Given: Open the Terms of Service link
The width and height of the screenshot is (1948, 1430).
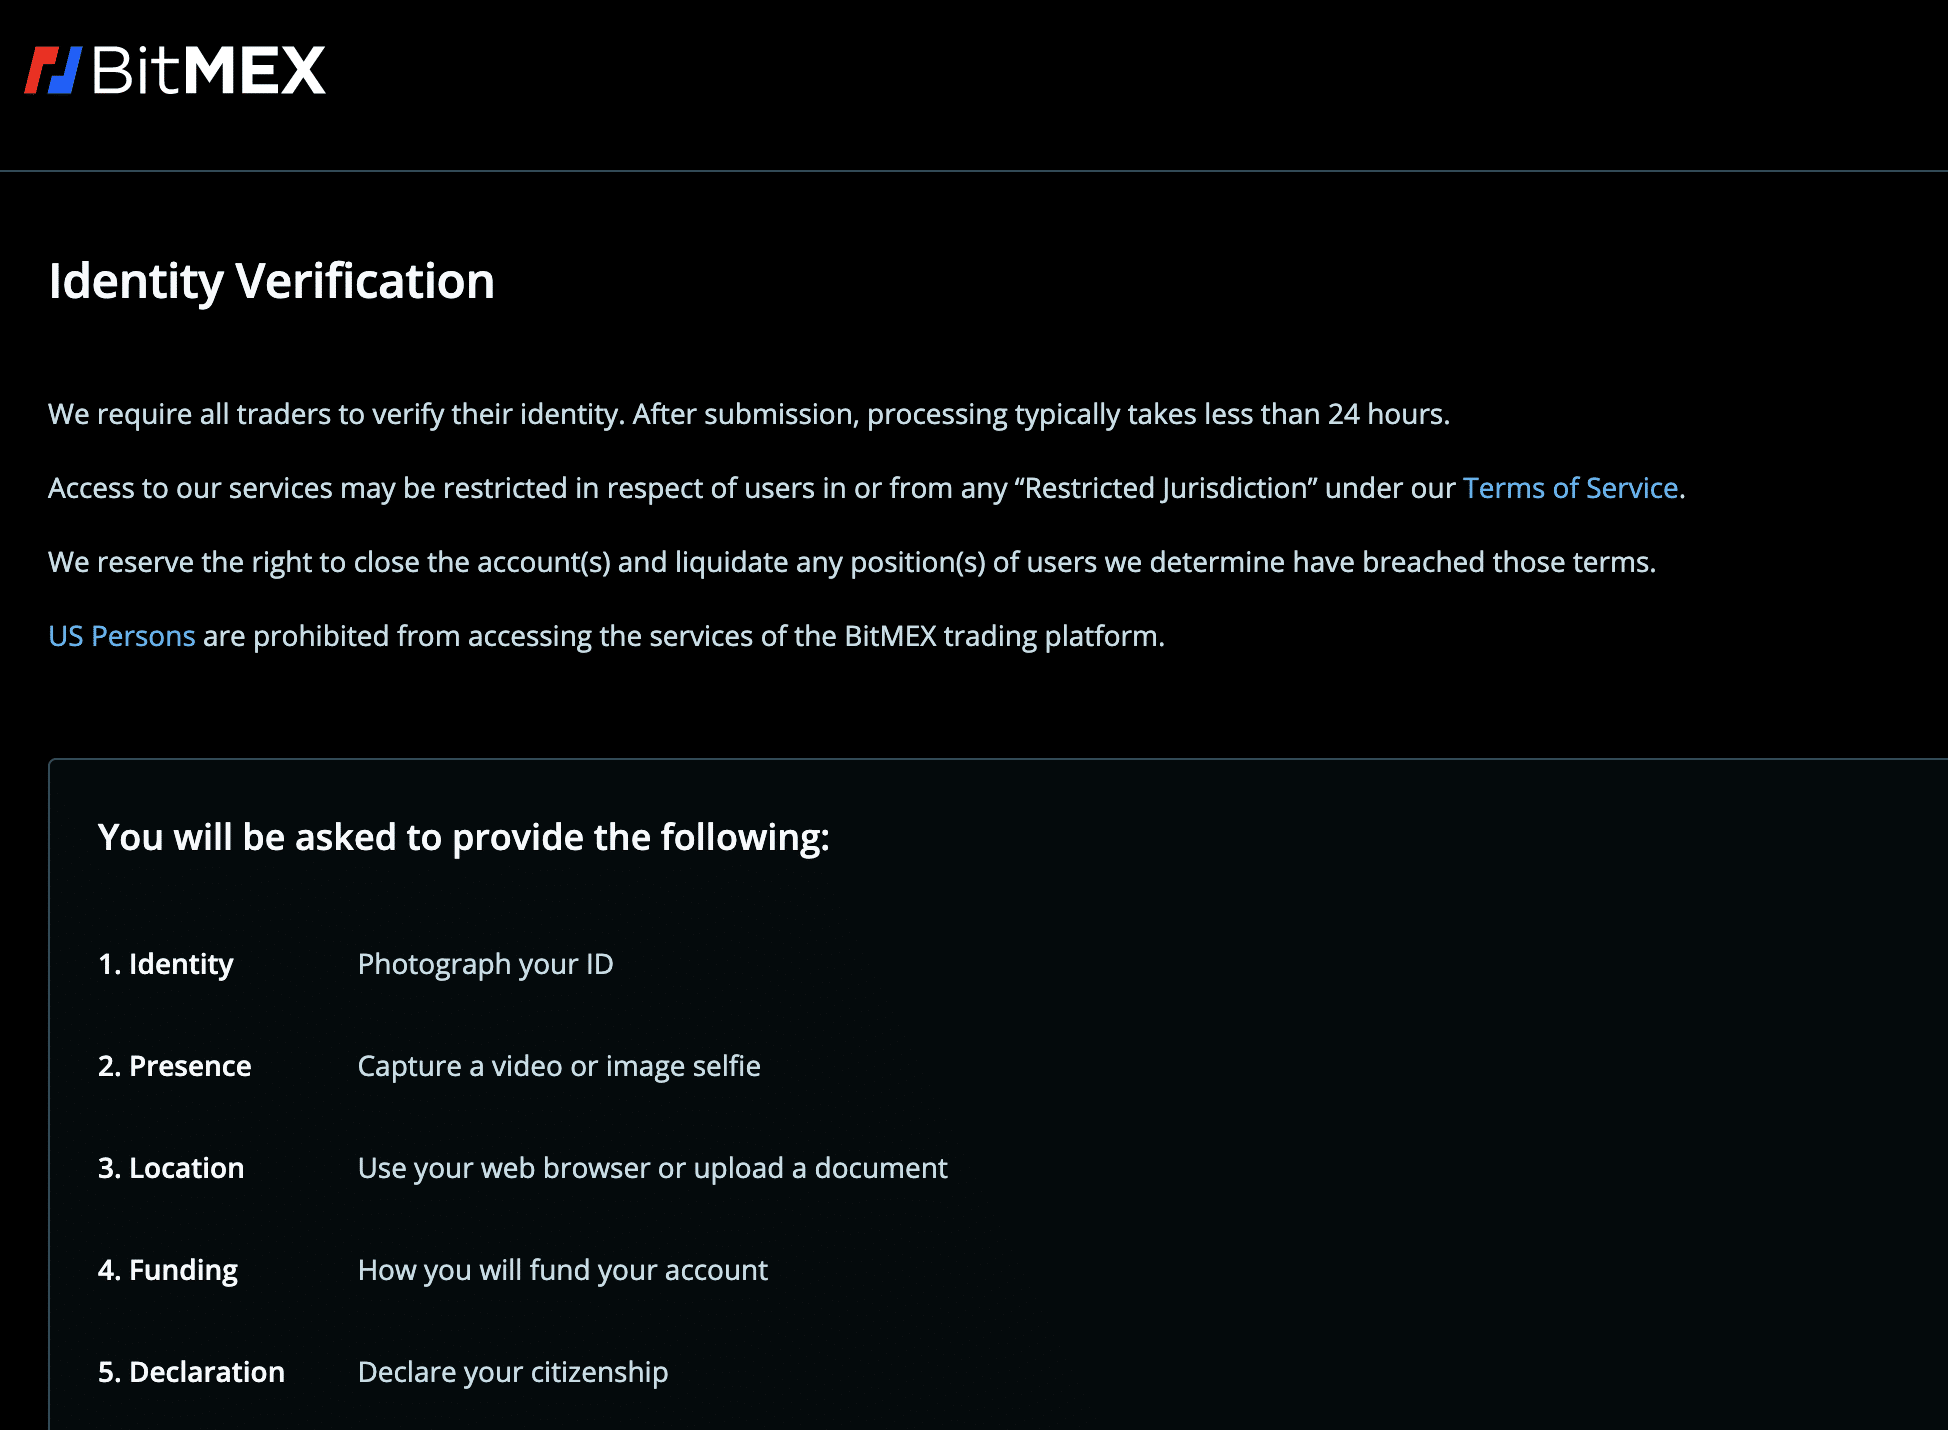Looking at the screenshot, I should [x=1570, y=488].
